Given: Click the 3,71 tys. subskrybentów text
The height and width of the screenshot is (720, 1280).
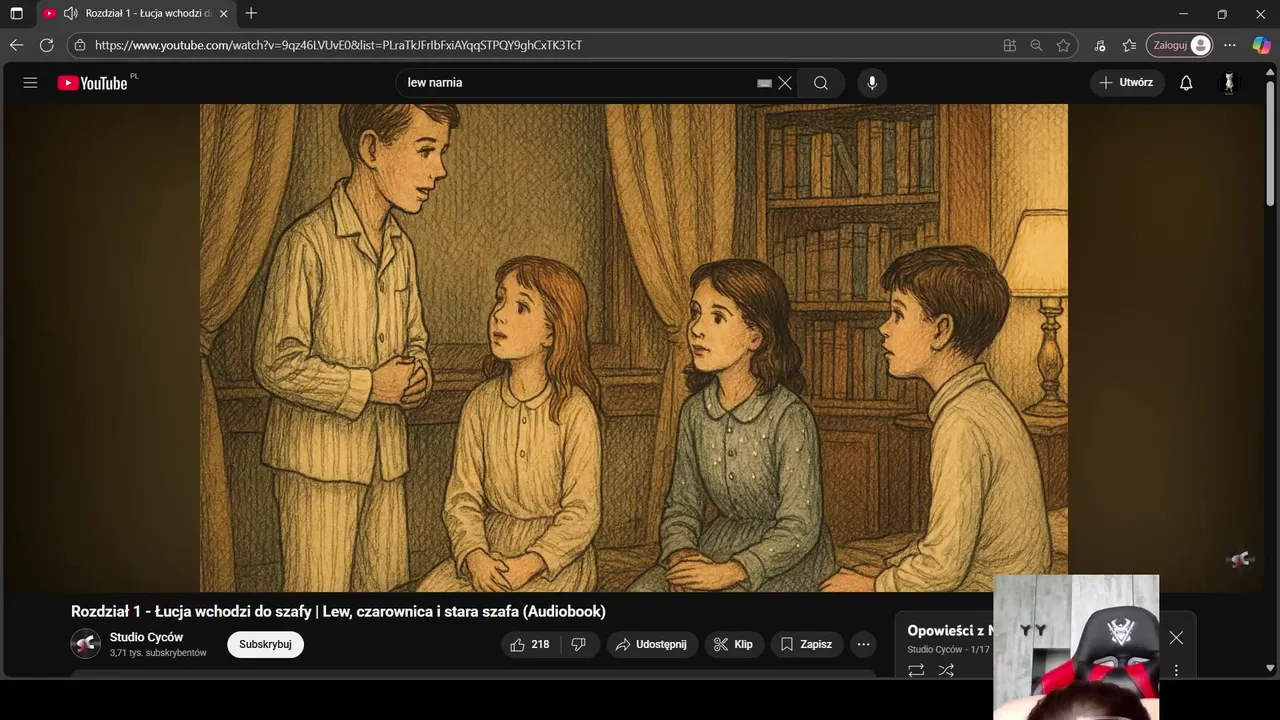Looking at the screenshot, I should pos(158,653).
